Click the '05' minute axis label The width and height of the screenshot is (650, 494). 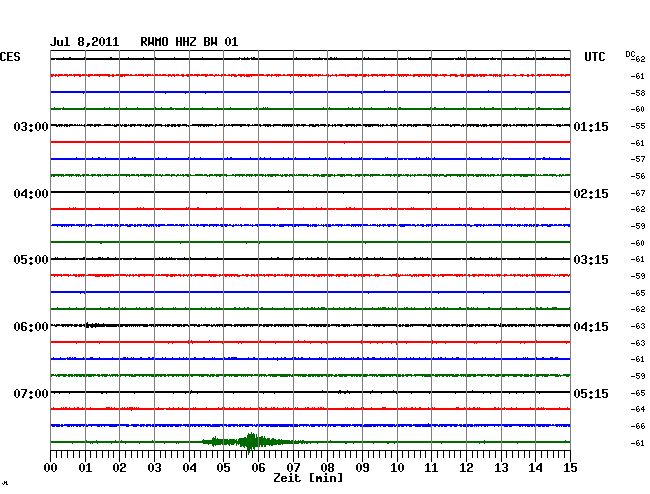pos(223,468)
